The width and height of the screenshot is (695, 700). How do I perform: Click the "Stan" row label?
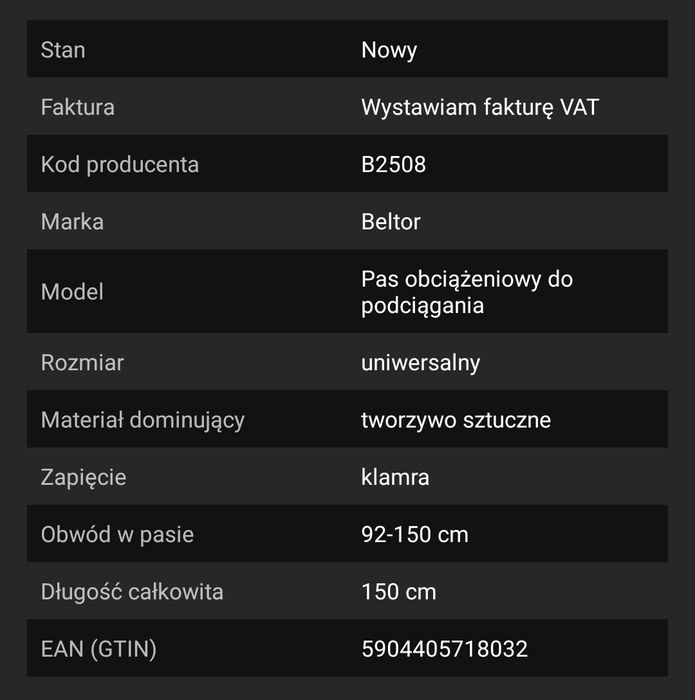63,50
